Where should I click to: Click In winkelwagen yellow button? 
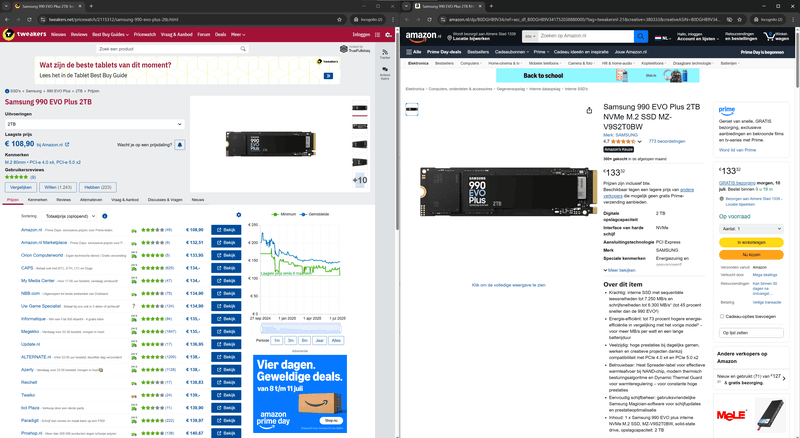(751, 242)
